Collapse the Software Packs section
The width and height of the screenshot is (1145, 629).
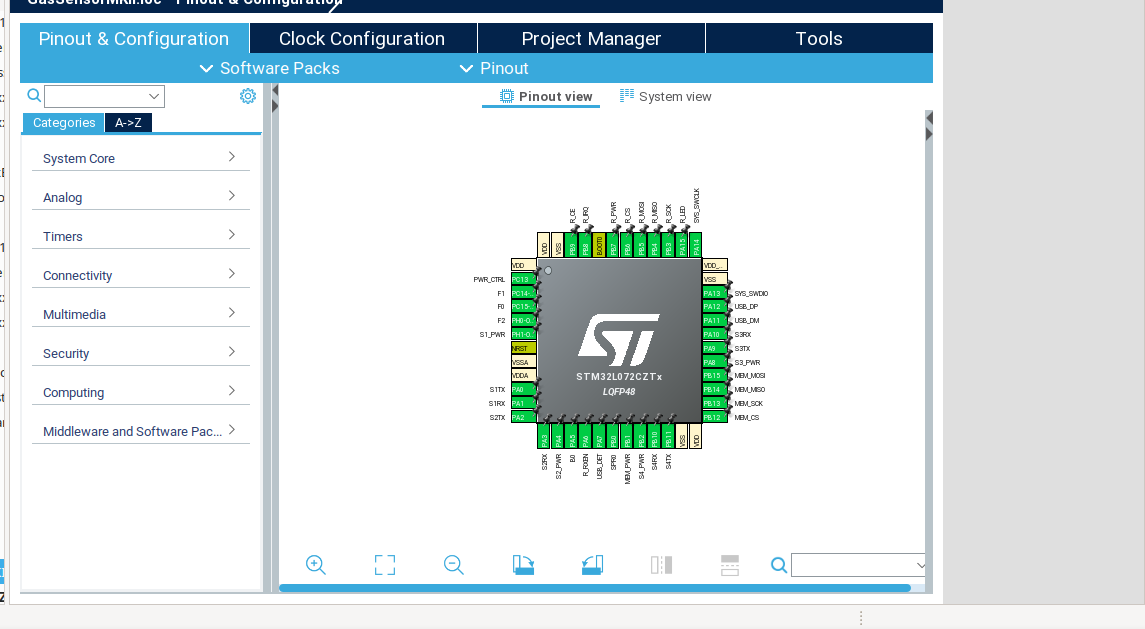pyautogui.click(x=207, y=68)
